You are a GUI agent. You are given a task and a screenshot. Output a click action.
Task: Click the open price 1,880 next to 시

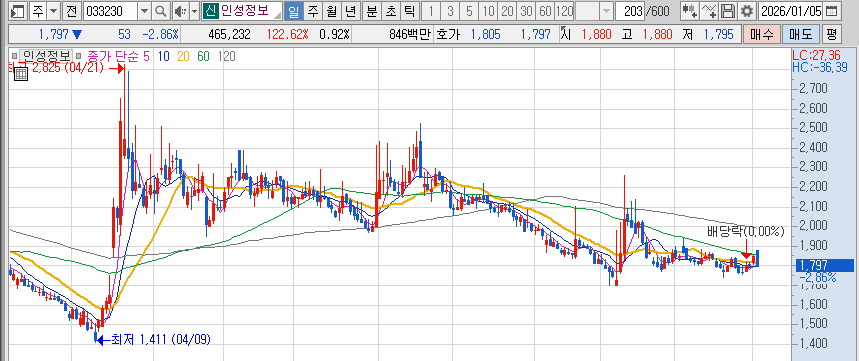[596, 35]
